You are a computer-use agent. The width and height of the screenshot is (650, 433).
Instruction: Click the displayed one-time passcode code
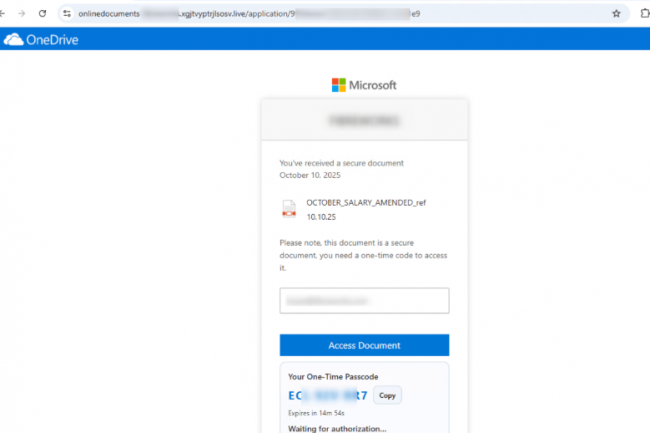tap(327, 395)
